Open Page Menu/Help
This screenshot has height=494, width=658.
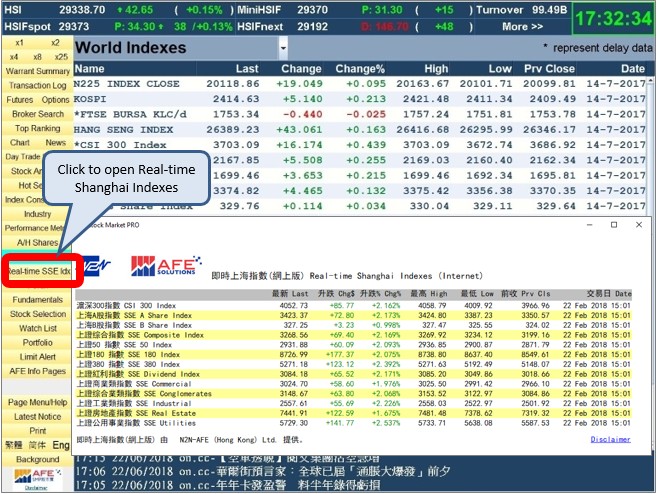[x=37, y=402]
